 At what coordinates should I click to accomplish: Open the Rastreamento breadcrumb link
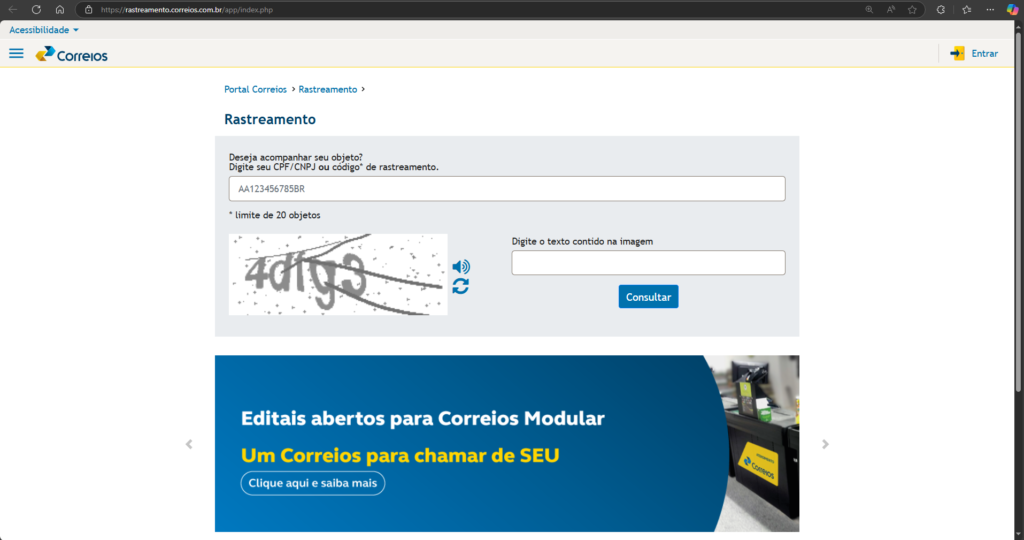tap(328, 89)
